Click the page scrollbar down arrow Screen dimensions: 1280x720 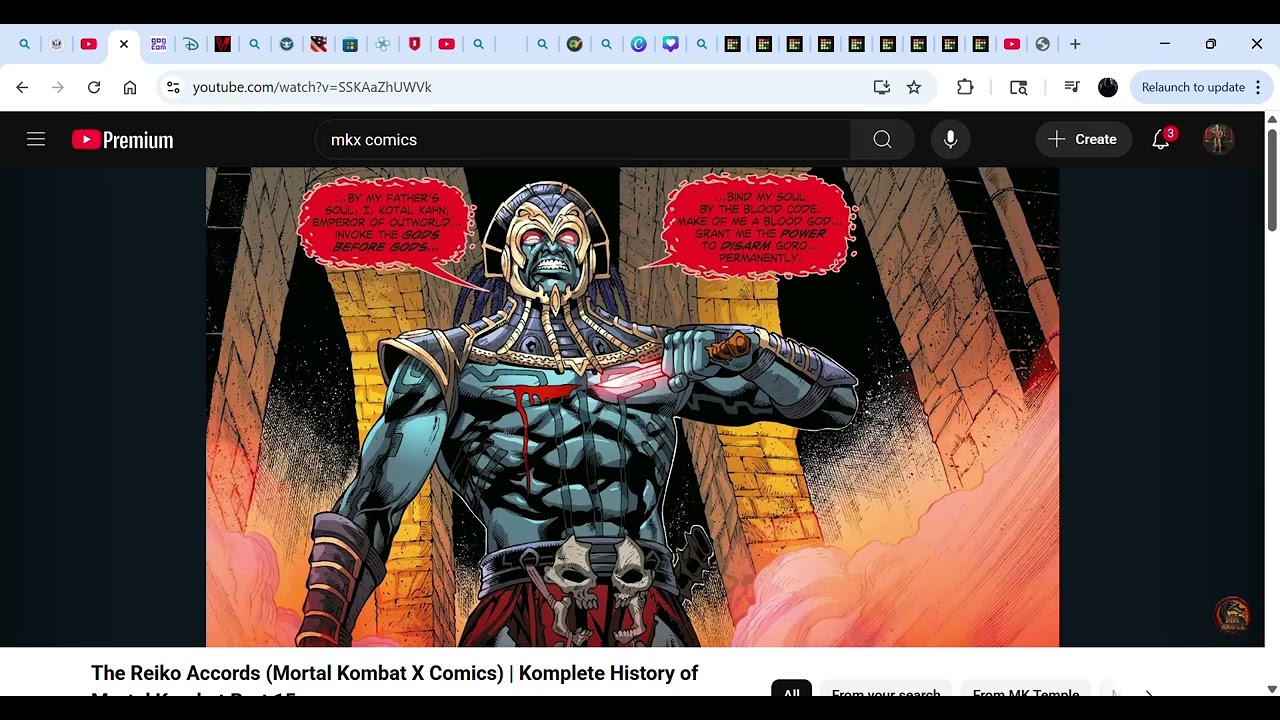(x=1272, y=689)
